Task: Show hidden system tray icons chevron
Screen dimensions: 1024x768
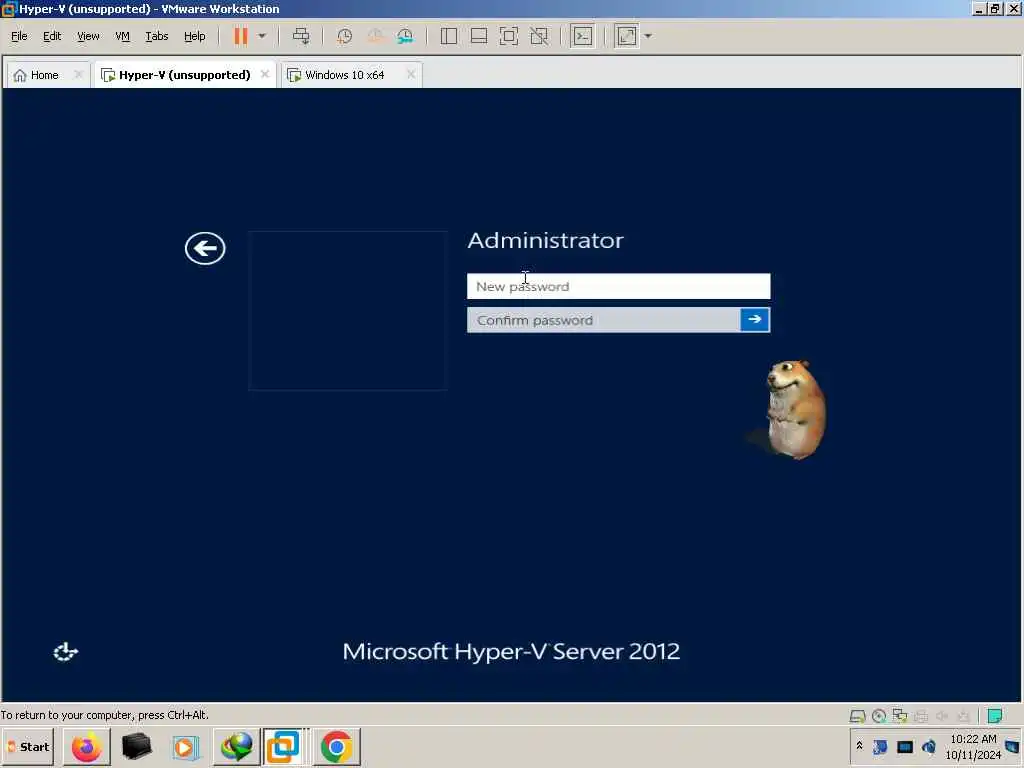Action: click(859, 746)
